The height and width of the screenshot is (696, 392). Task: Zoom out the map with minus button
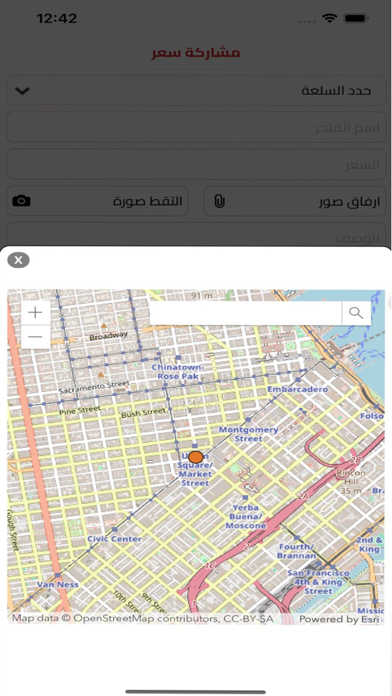click(x=36, y=336)
